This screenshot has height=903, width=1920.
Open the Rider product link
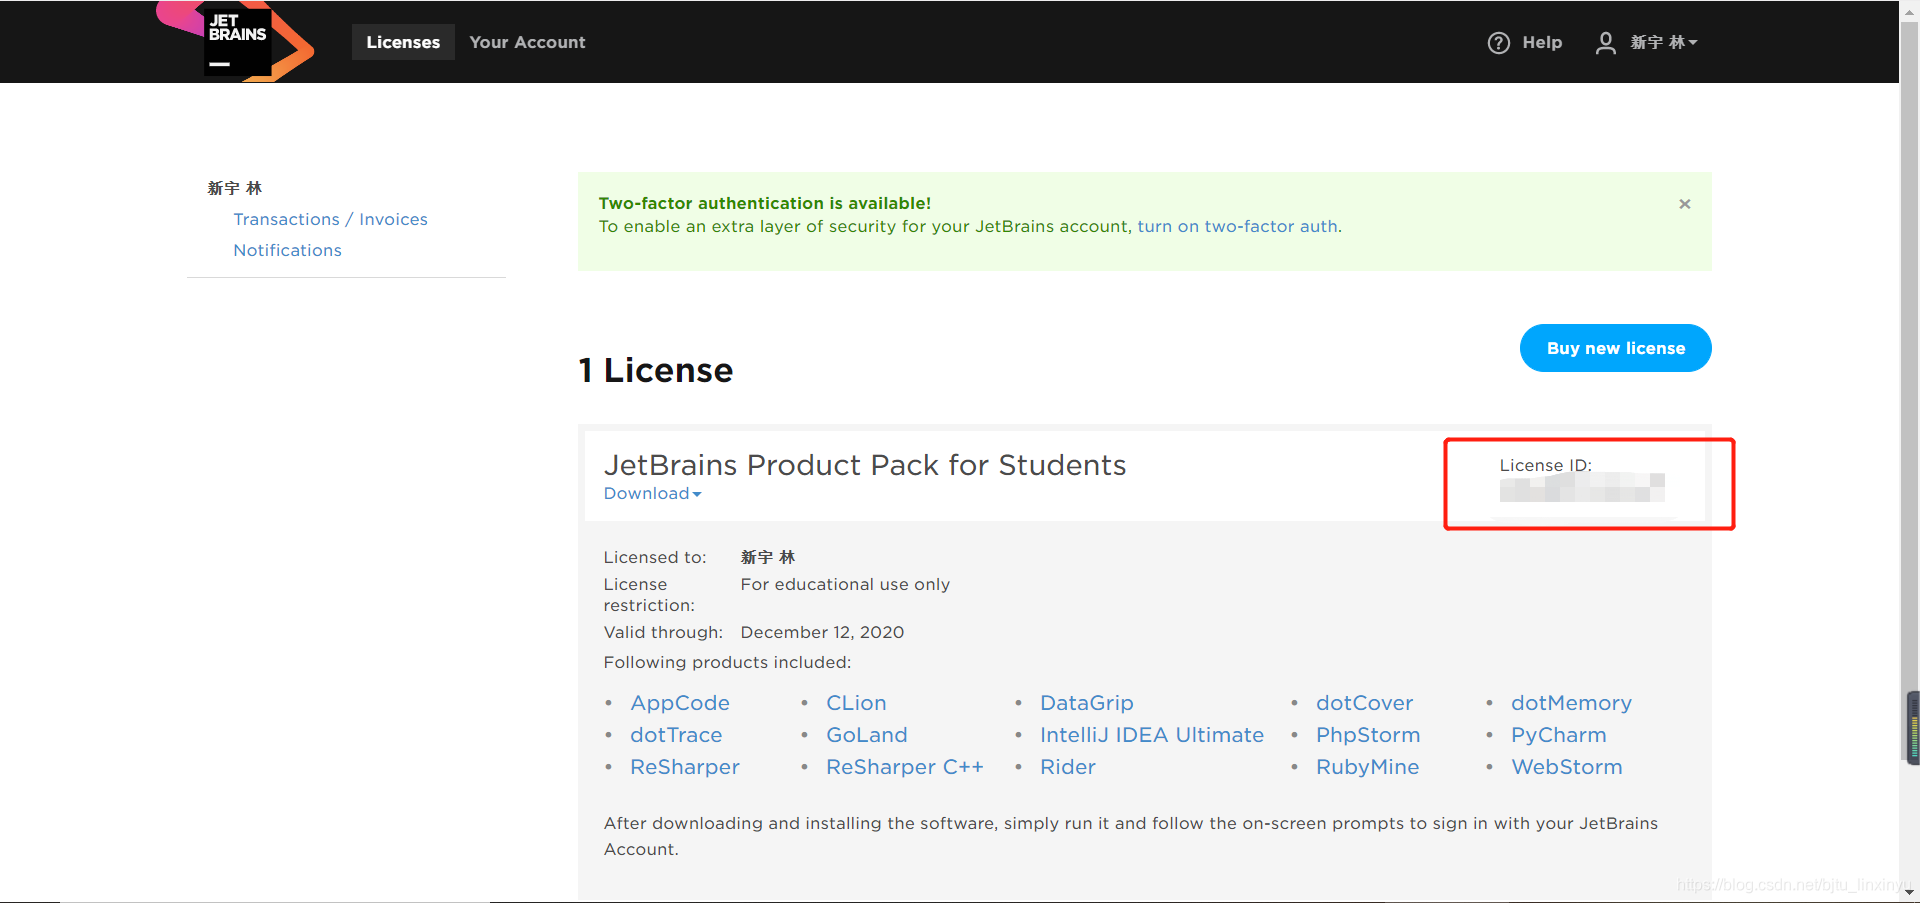tap(1068, 767)
